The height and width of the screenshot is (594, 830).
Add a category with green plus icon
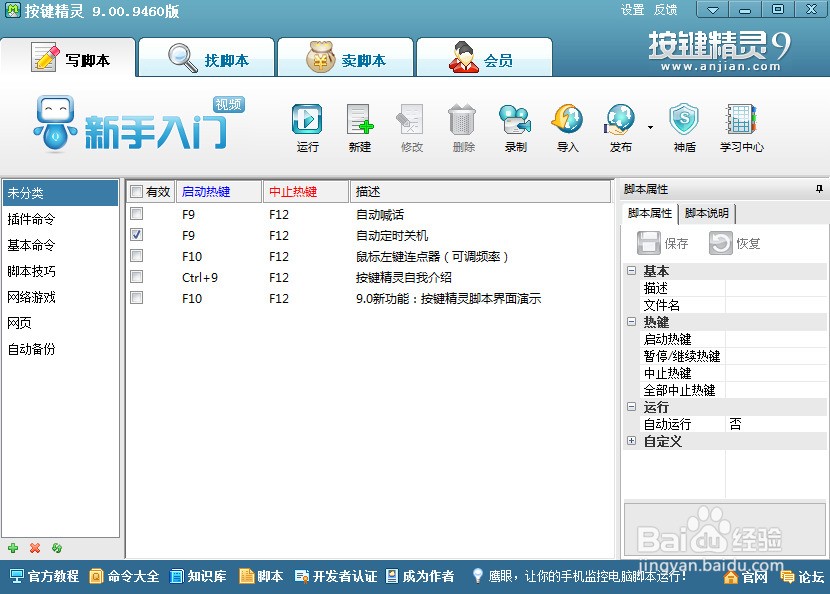coord(13,548)
